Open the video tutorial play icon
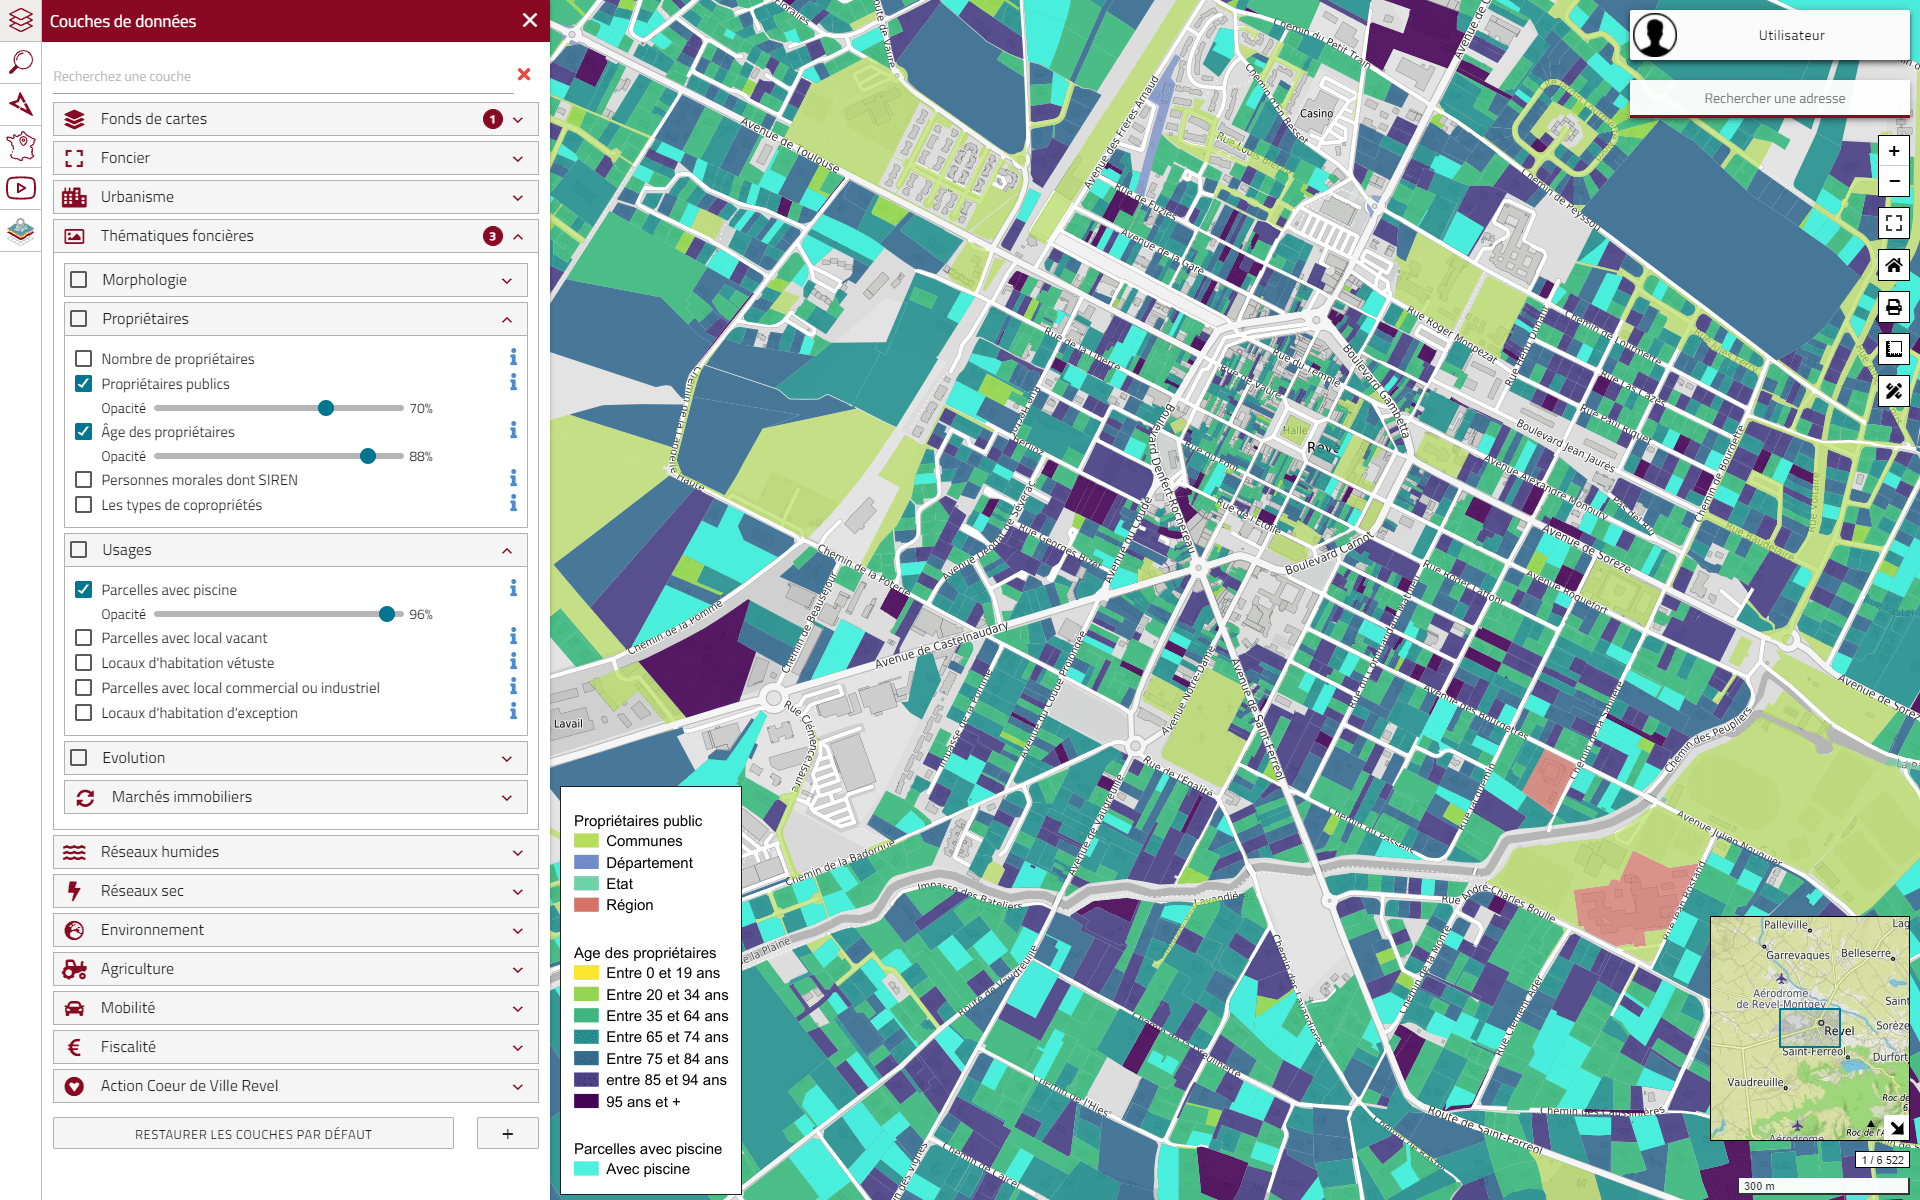This screenshot has height=1200, width=1920. [x=21, y=188]
